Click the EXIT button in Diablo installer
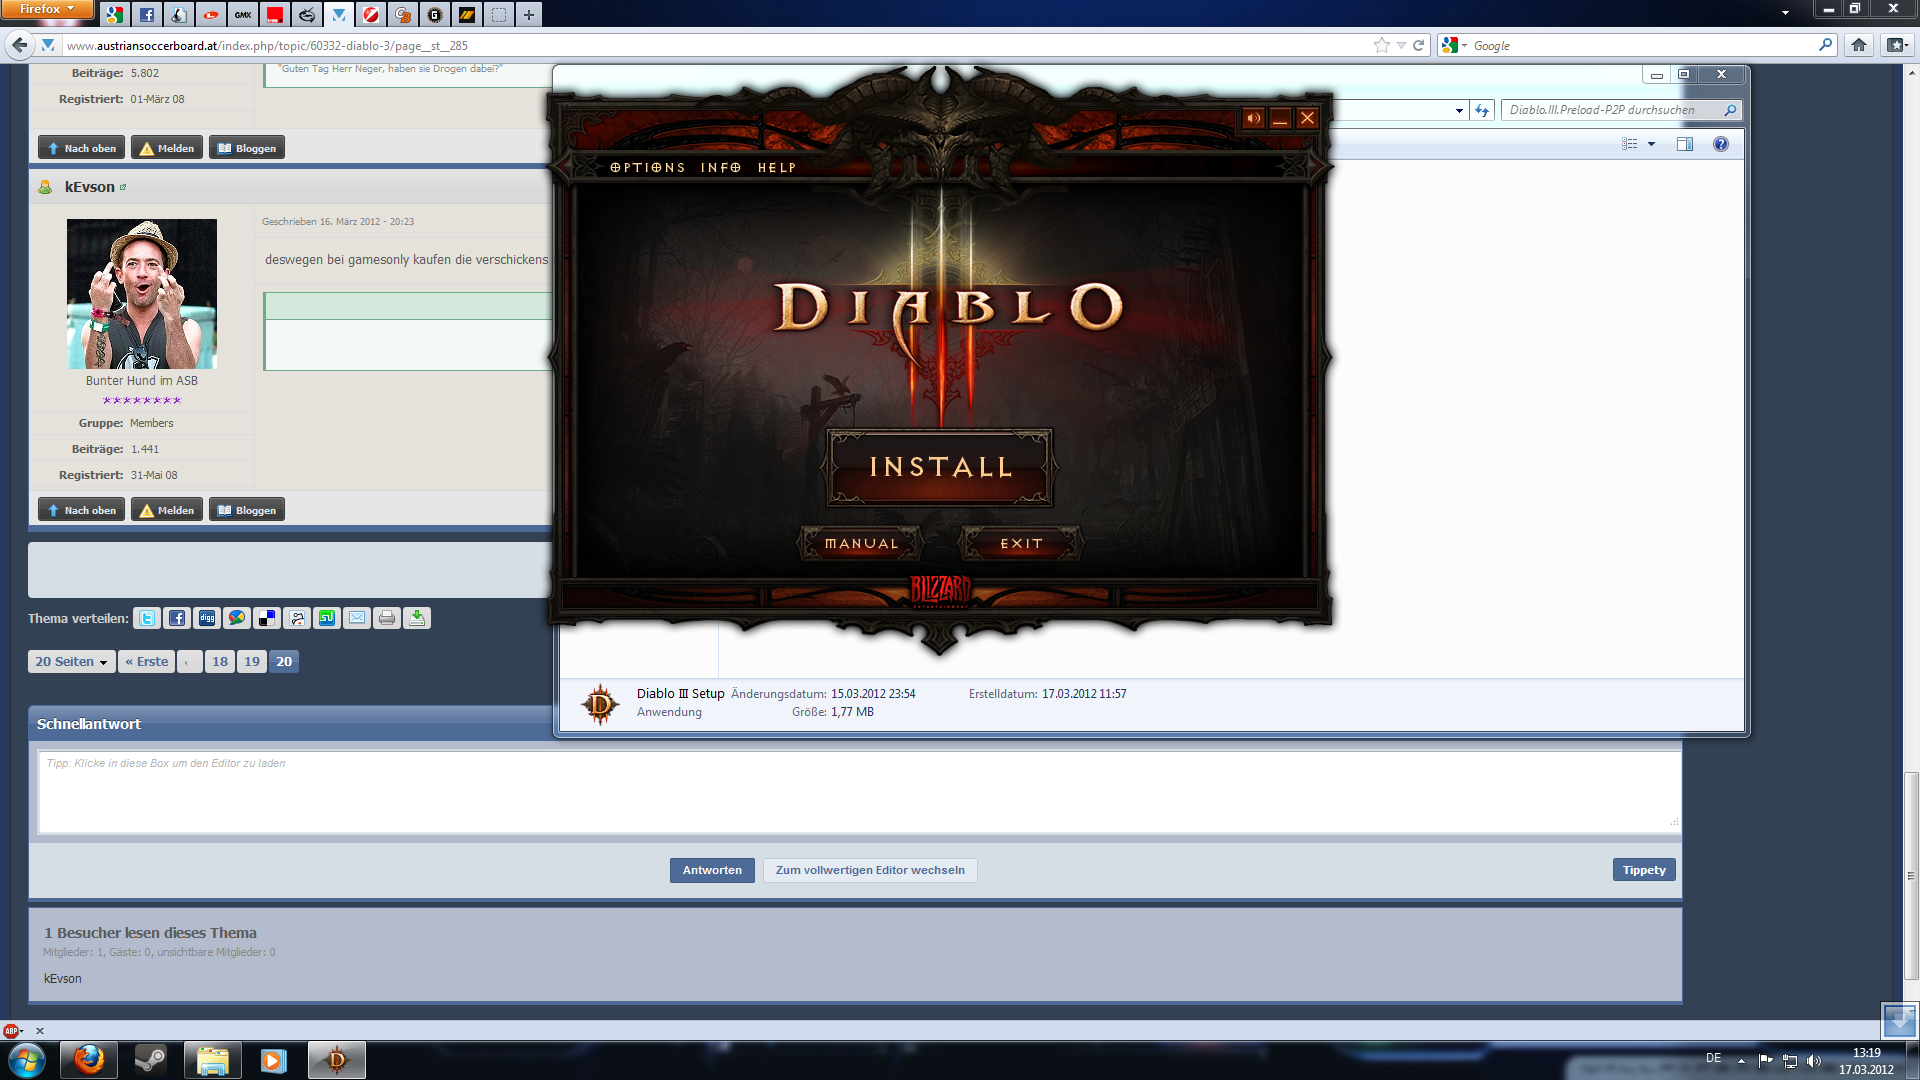 [x=1021, y=544]
